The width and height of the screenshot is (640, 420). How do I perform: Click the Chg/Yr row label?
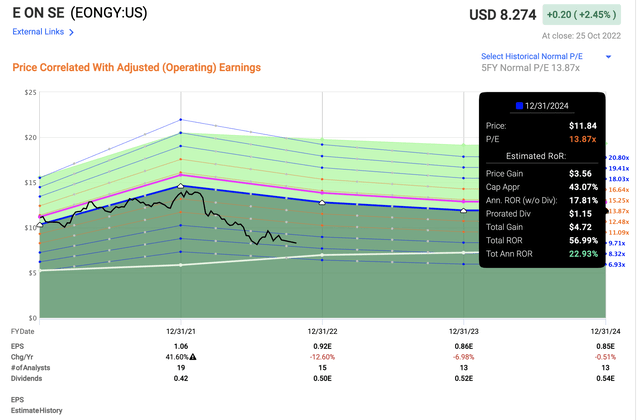pyautogui.click(x=22, y=357)
